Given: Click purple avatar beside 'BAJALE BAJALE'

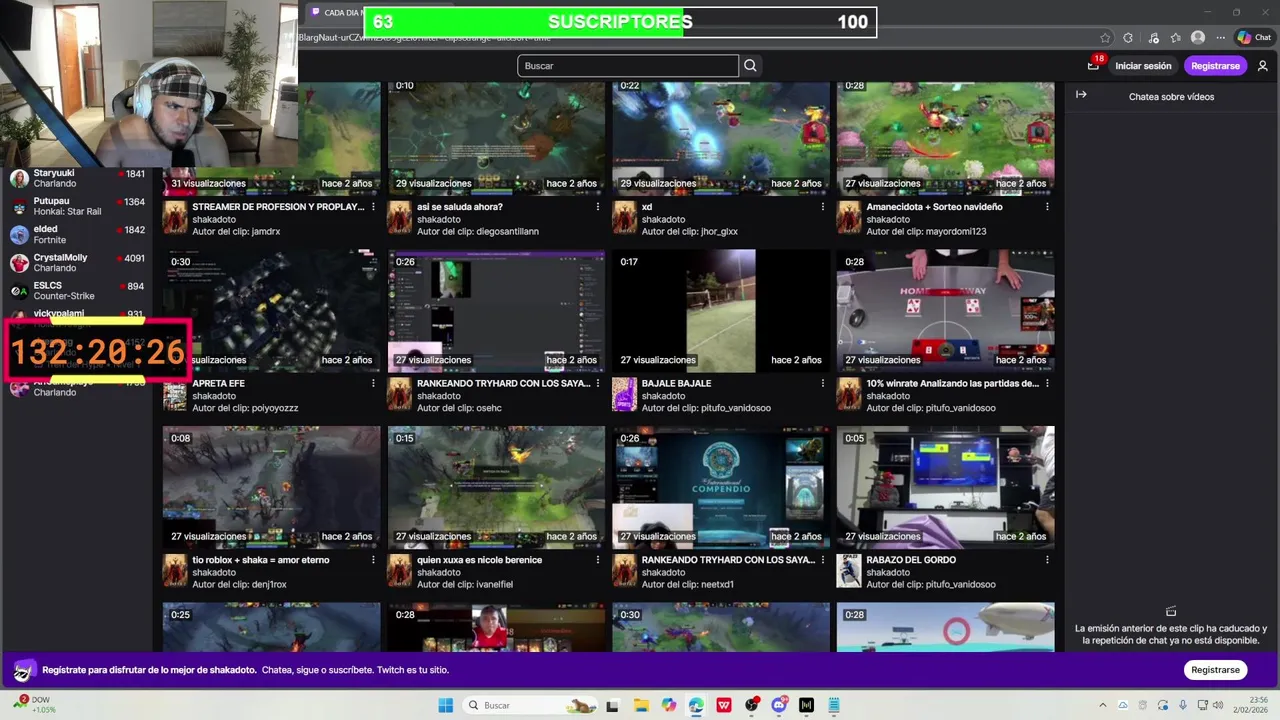Looking at the screenshot, I should click(x=624, y=394).
